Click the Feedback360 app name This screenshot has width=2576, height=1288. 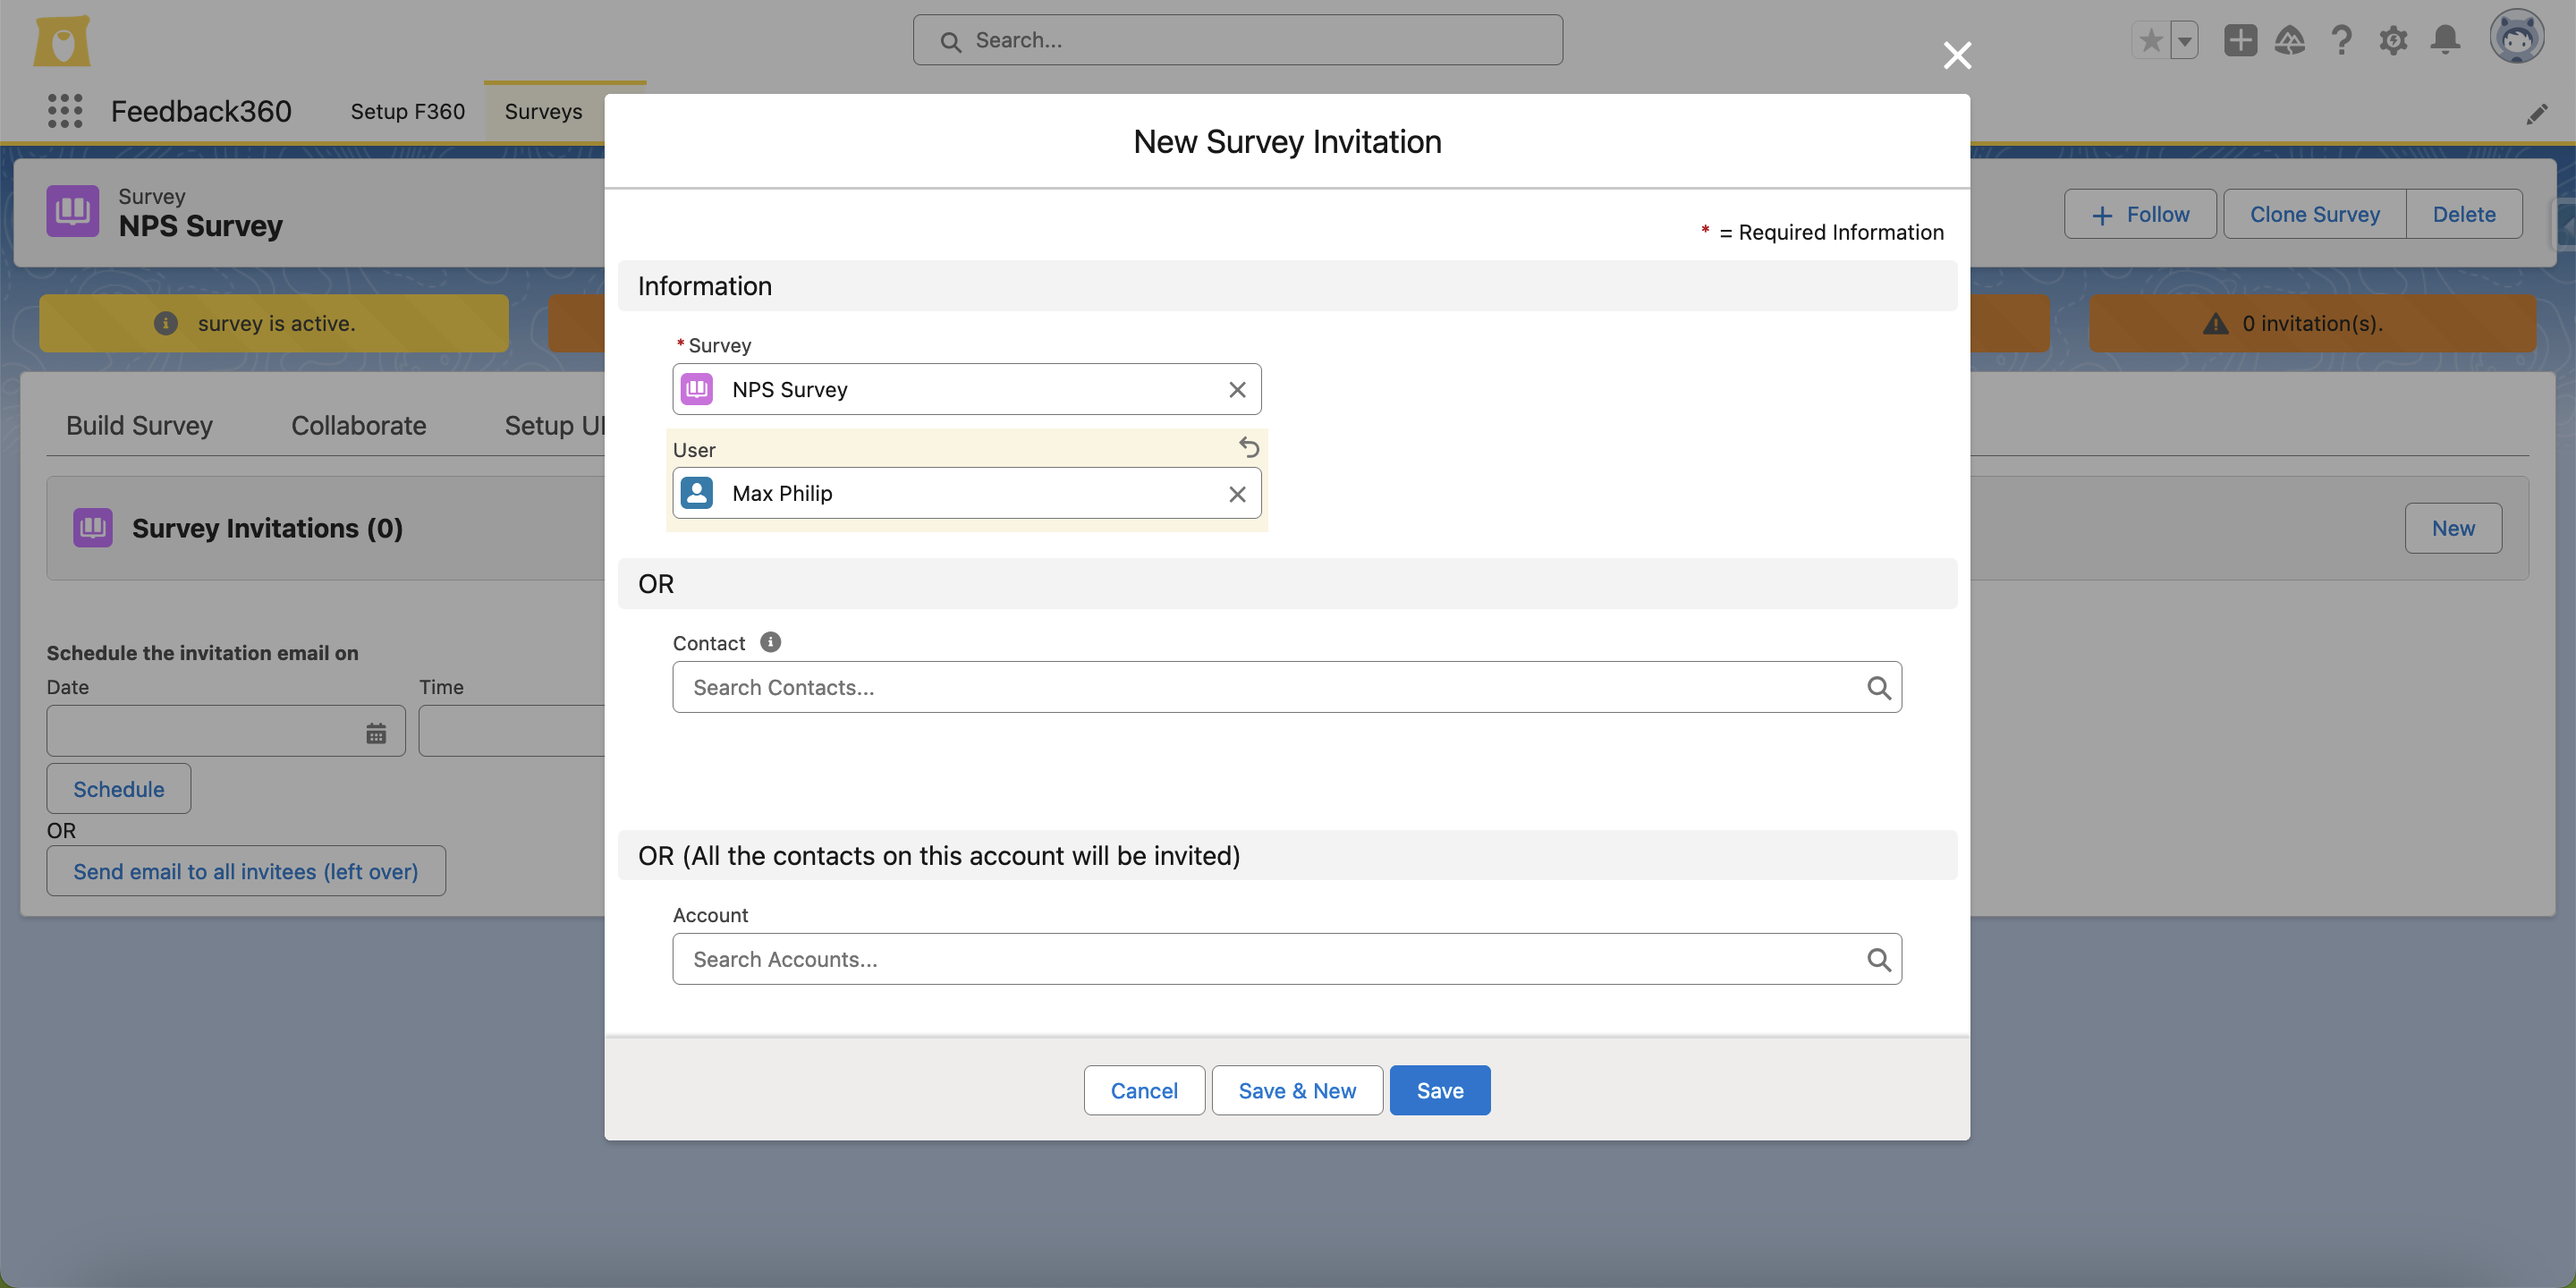[201, 111]
